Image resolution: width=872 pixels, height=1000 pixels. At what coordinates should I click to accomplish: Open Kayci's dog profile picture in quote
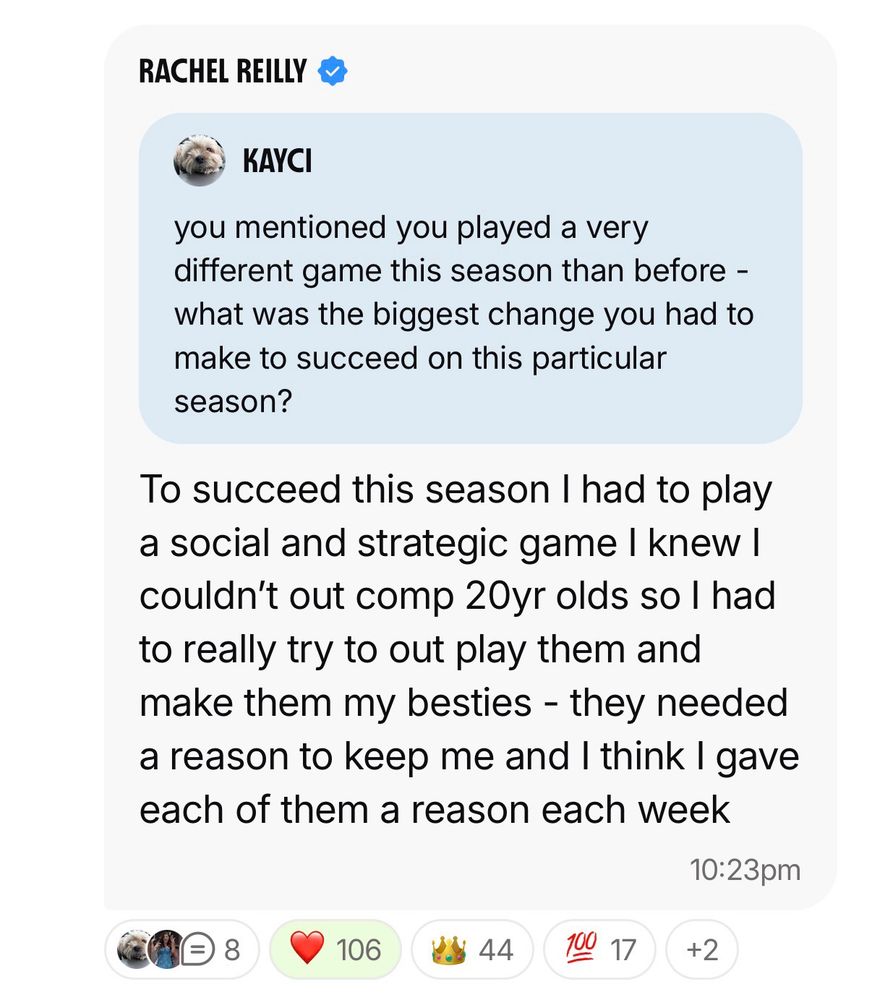pos(200,160)
